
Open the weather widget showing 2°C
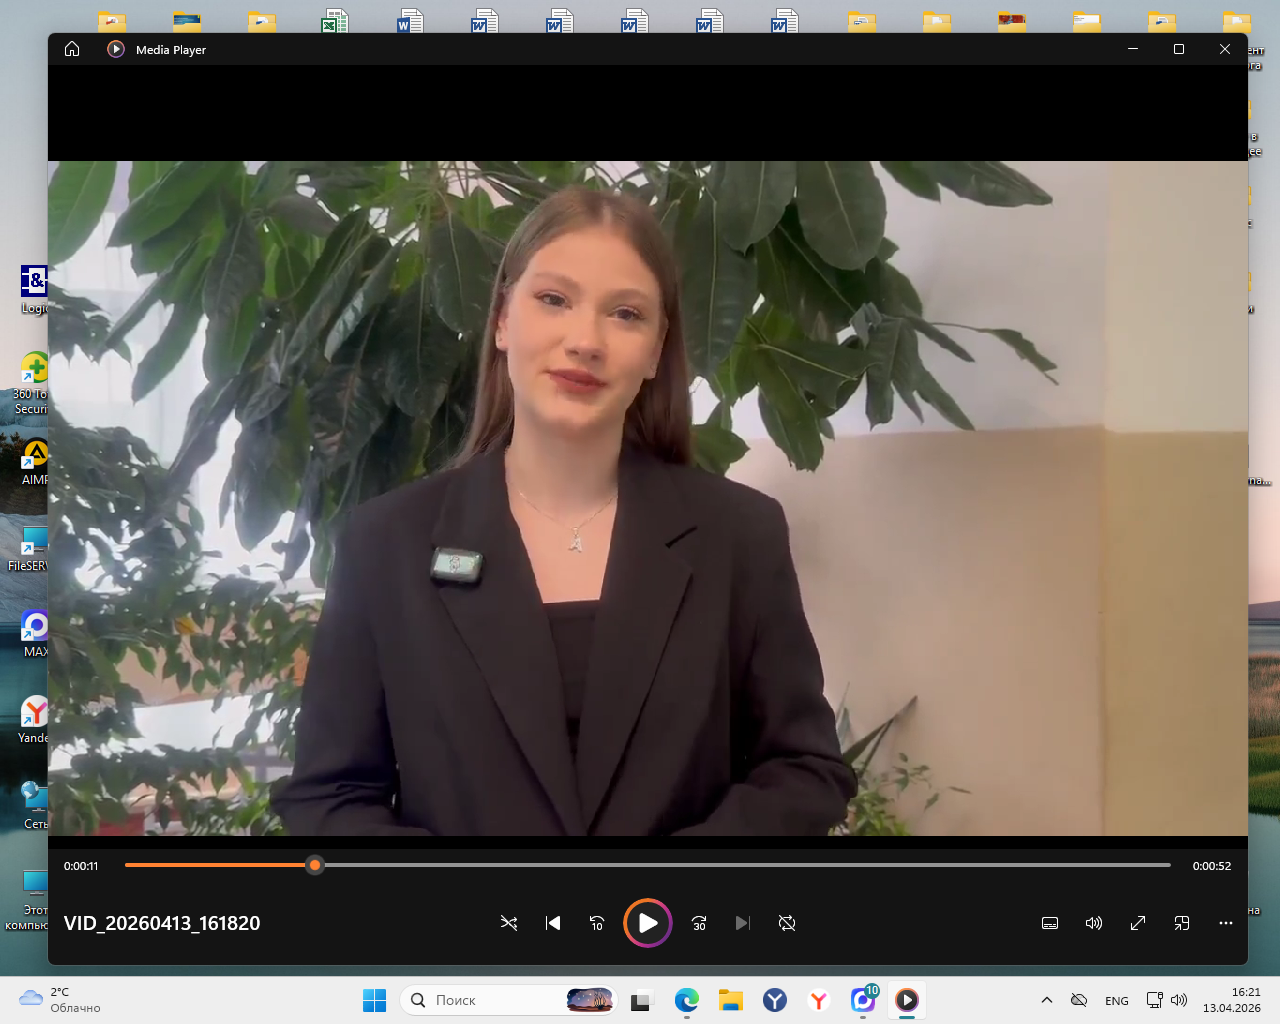coord(60,1000)
